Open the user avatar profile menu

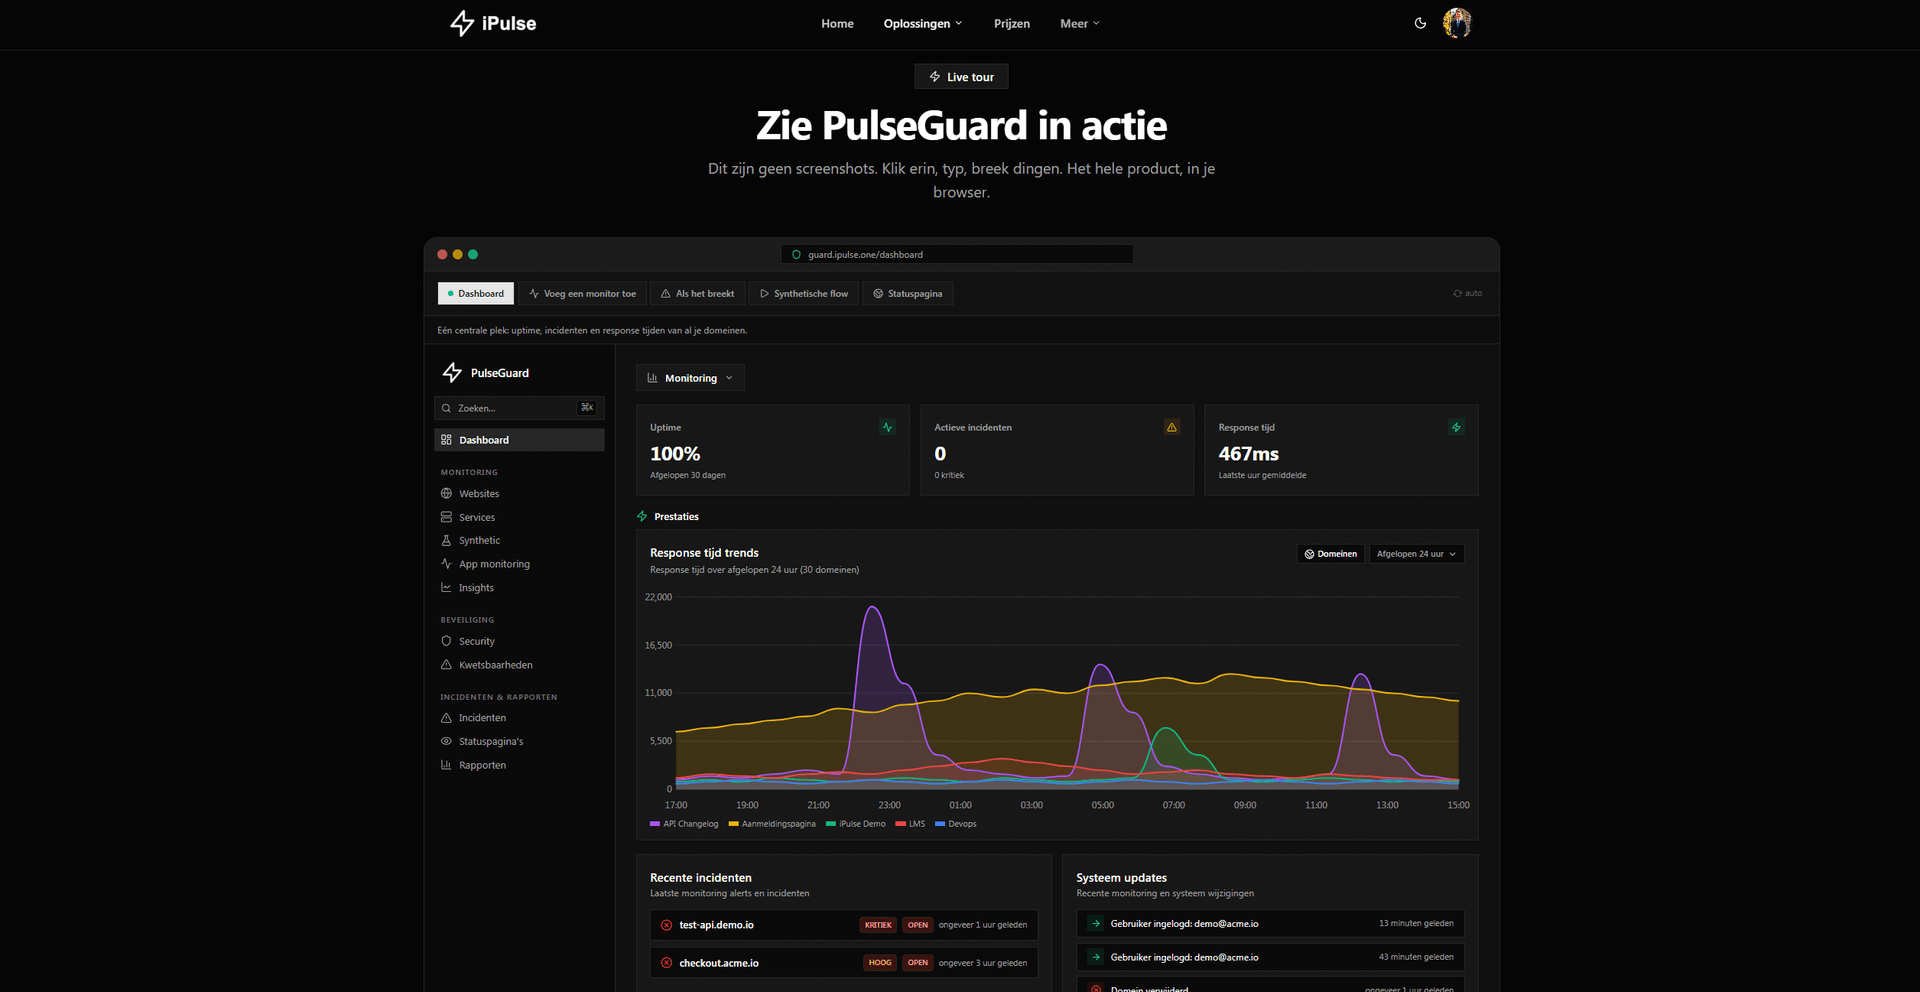pos(1457,23)
